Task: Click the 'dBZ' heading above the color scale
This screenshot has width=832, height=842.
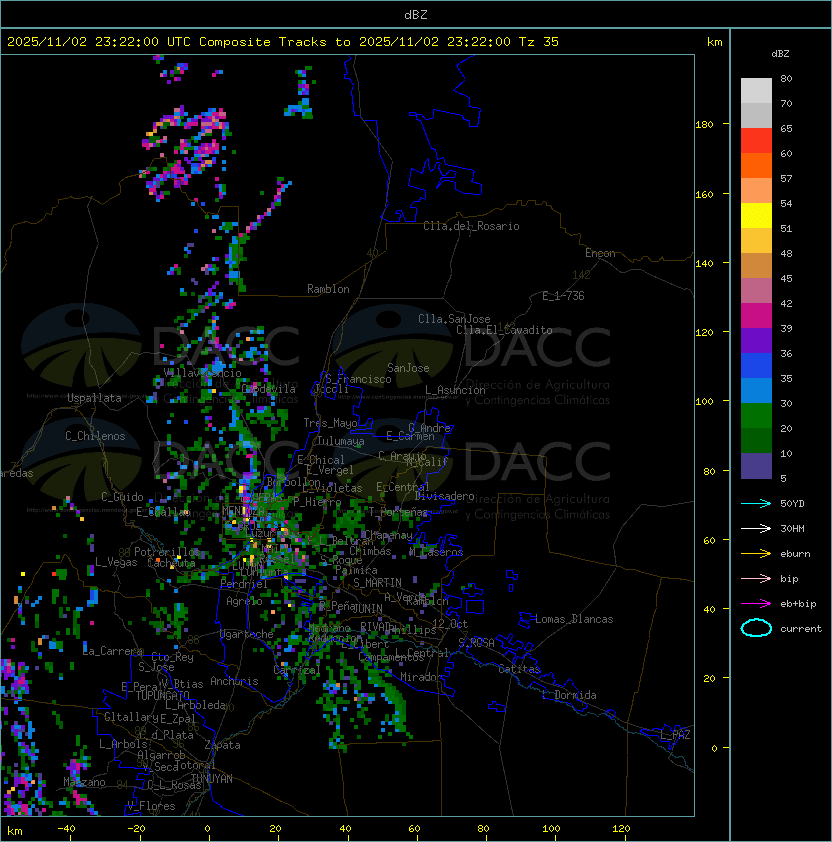Action: tap(780, 54)
